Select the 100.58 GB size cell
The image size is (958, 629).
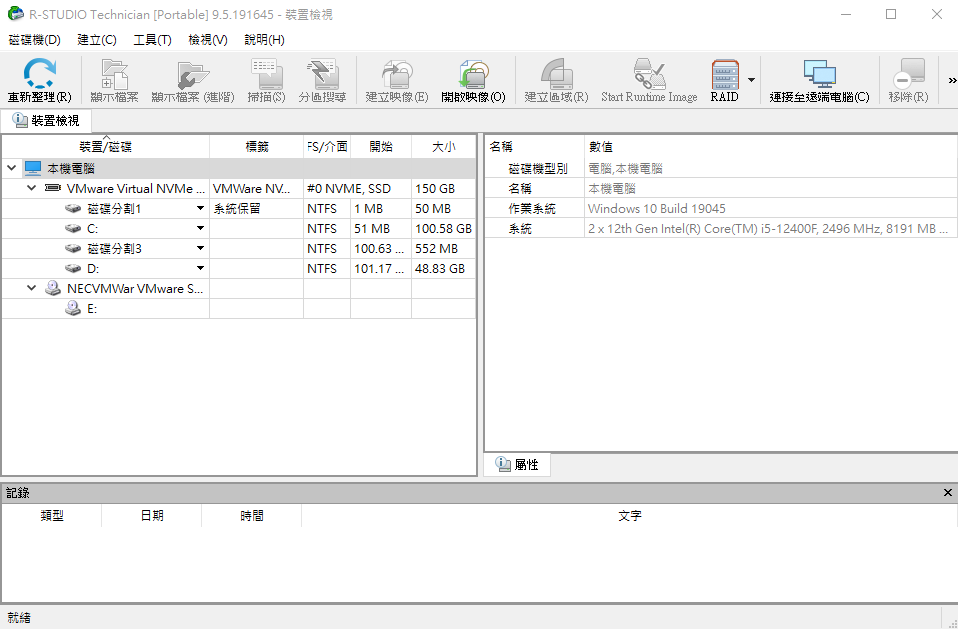[x=444, y=228]
